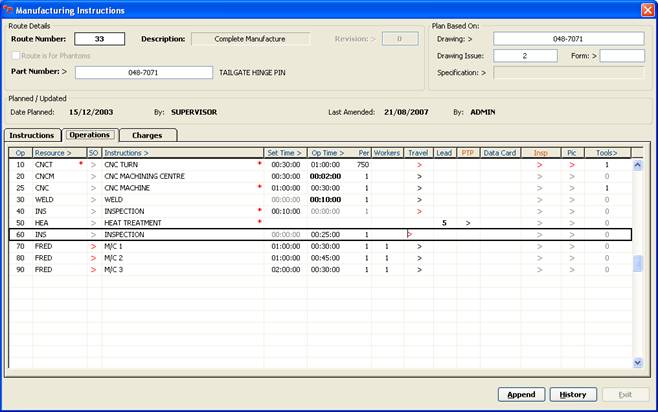Close the Manufacturing Instructions window

pos(648,10)
